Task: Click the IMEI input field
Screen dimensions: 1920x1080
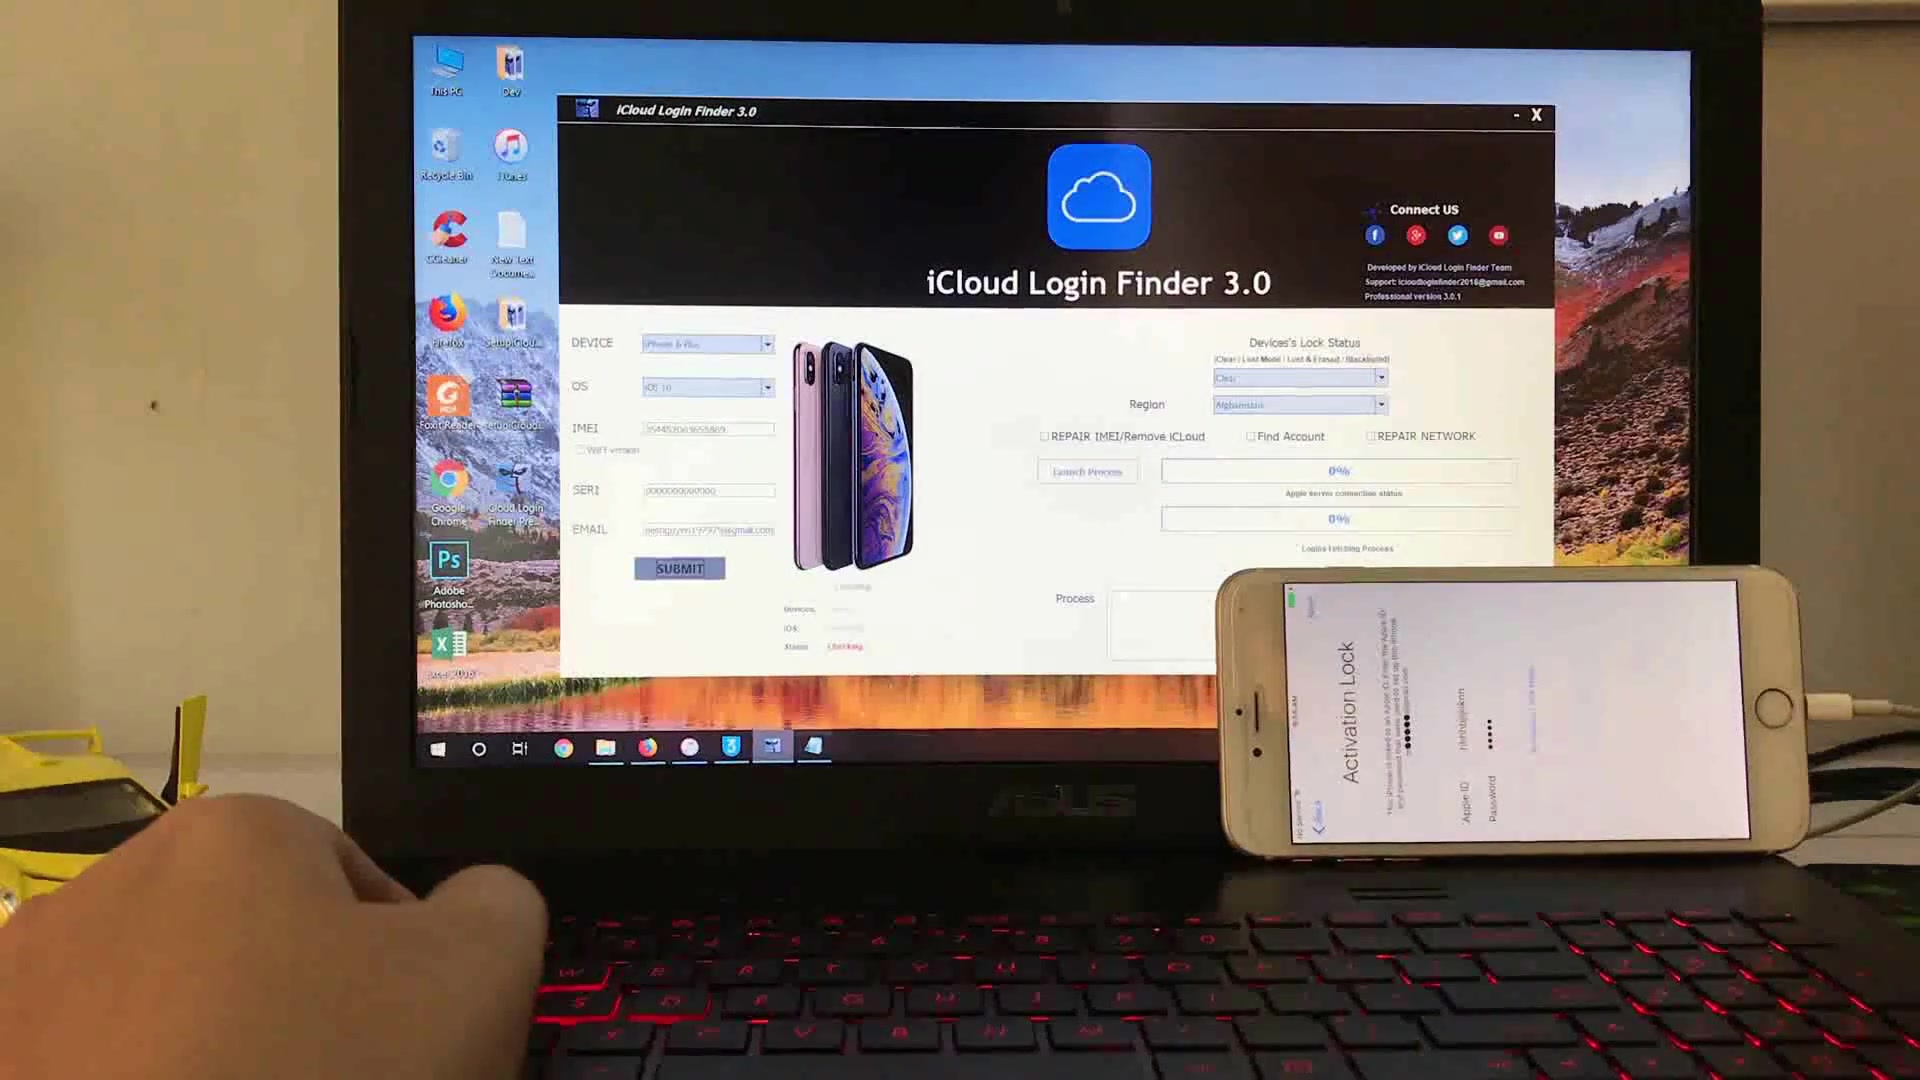Action: 708,427
